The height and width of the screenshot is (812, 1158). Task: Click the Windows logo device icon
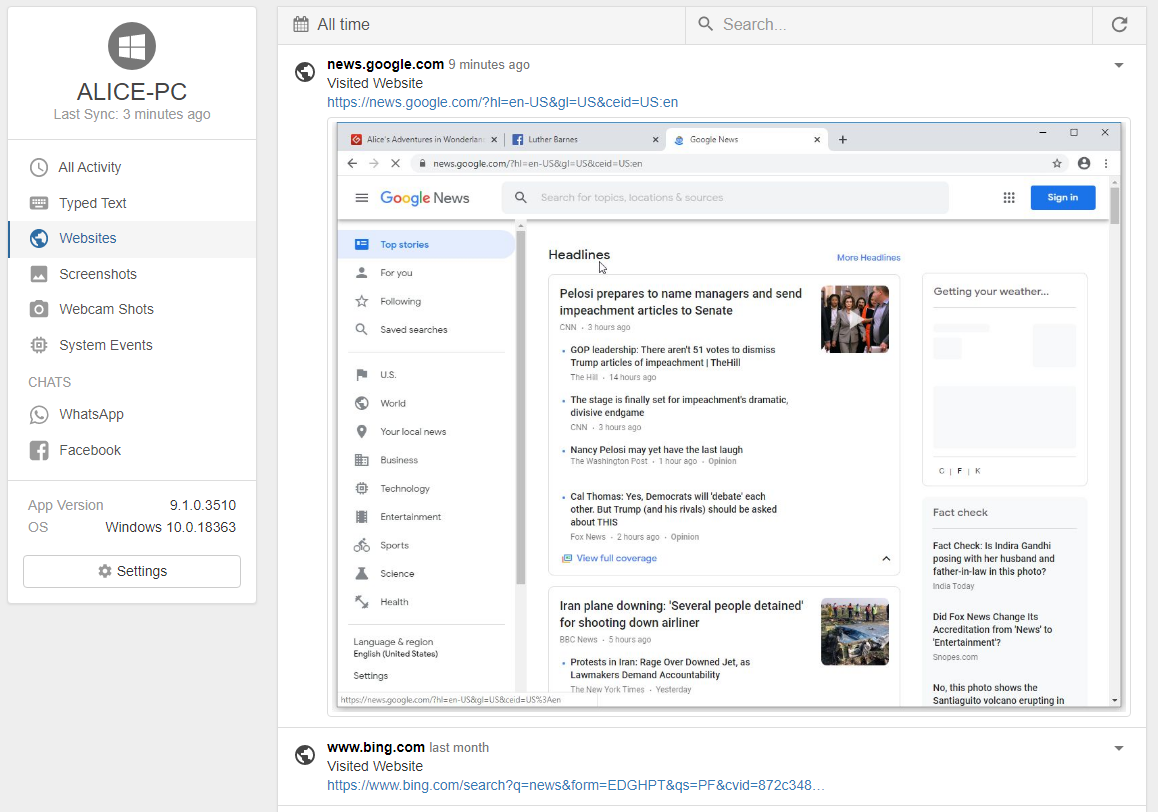(x=131, y=46)
